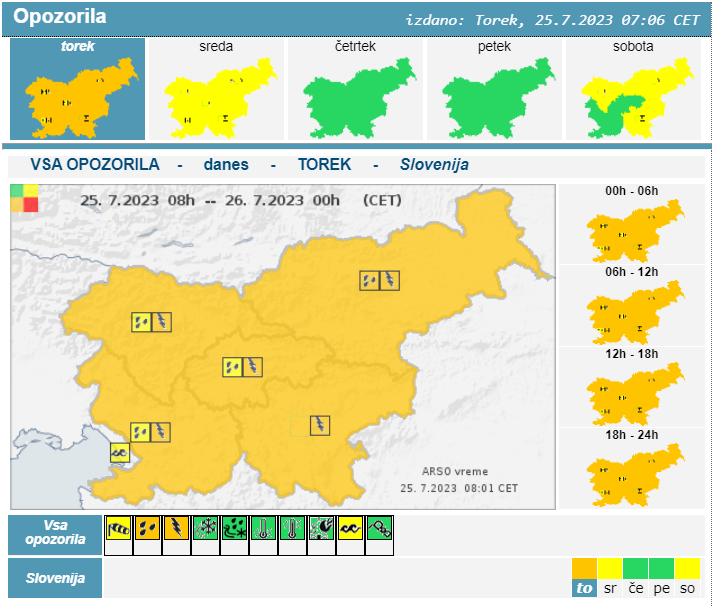
Task: Click the four-color legend square on map
Action: click(x=24, y=198)
